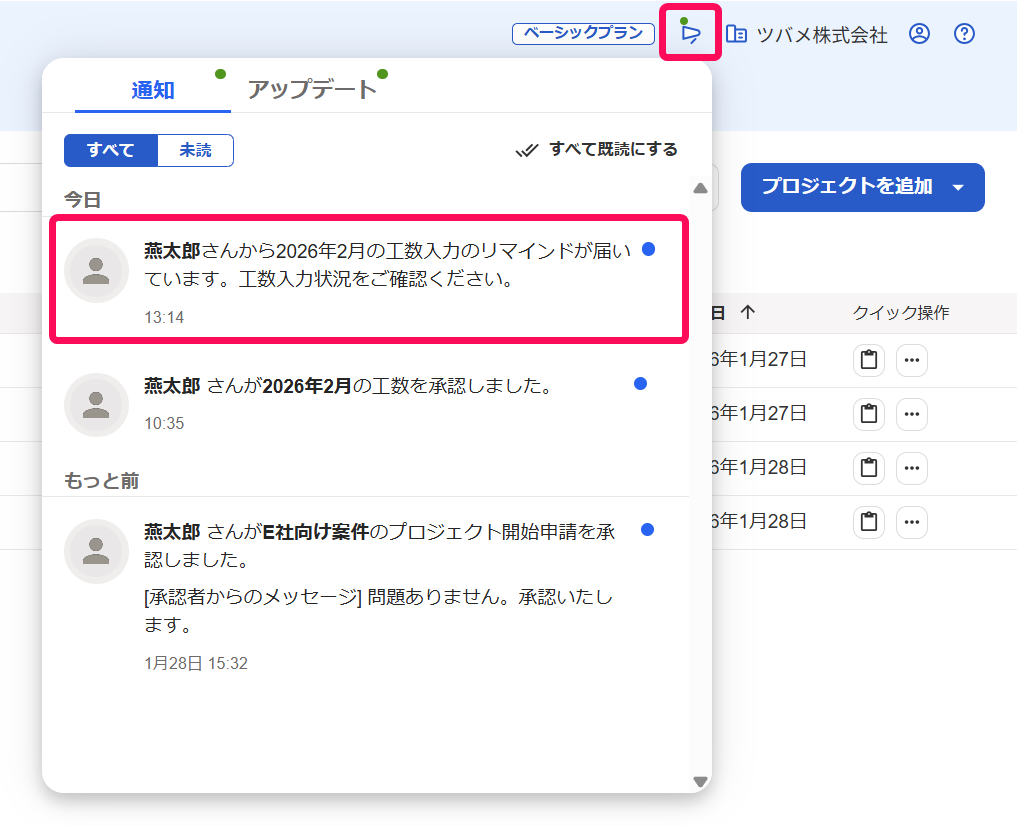Click the notification list scroll down arrow
This screenshot has width=1017, height=826.
(x=700, y=781)
